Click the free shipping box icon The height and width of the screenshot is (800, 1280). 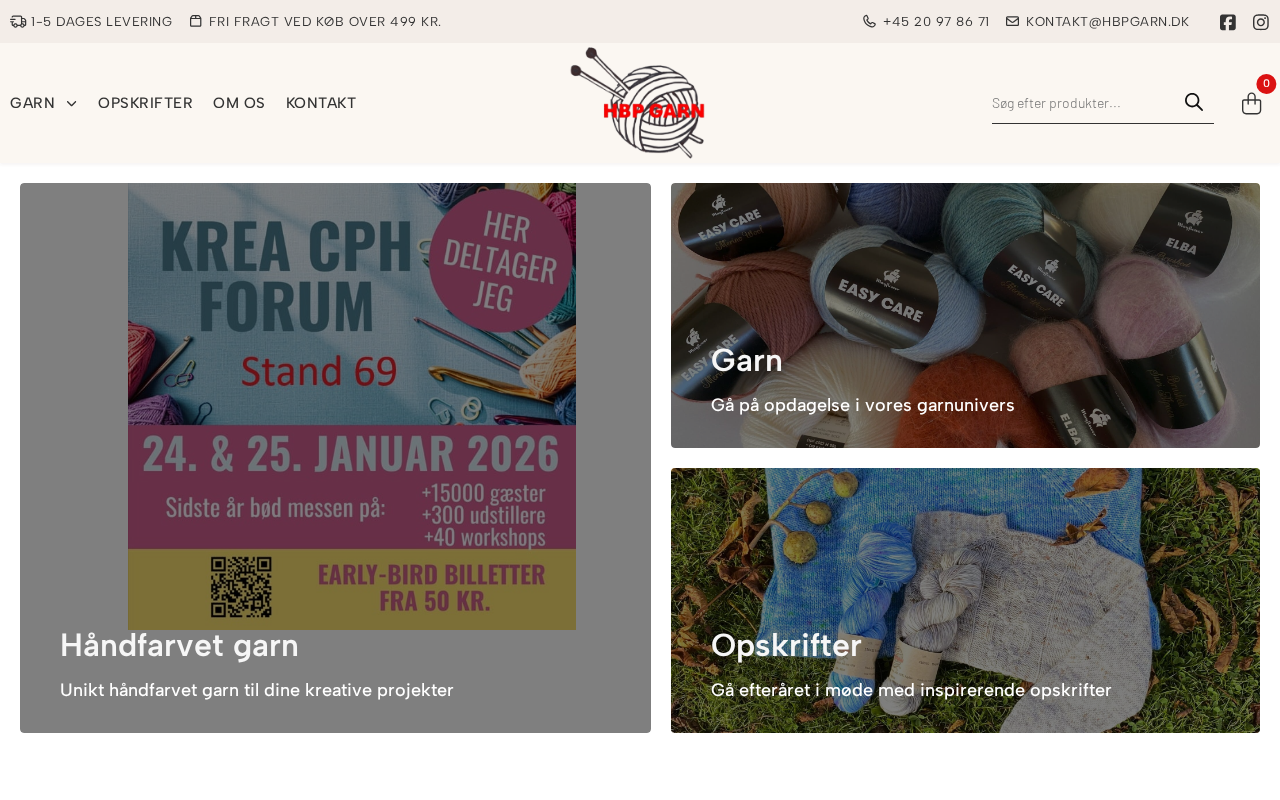coord(196,21)
